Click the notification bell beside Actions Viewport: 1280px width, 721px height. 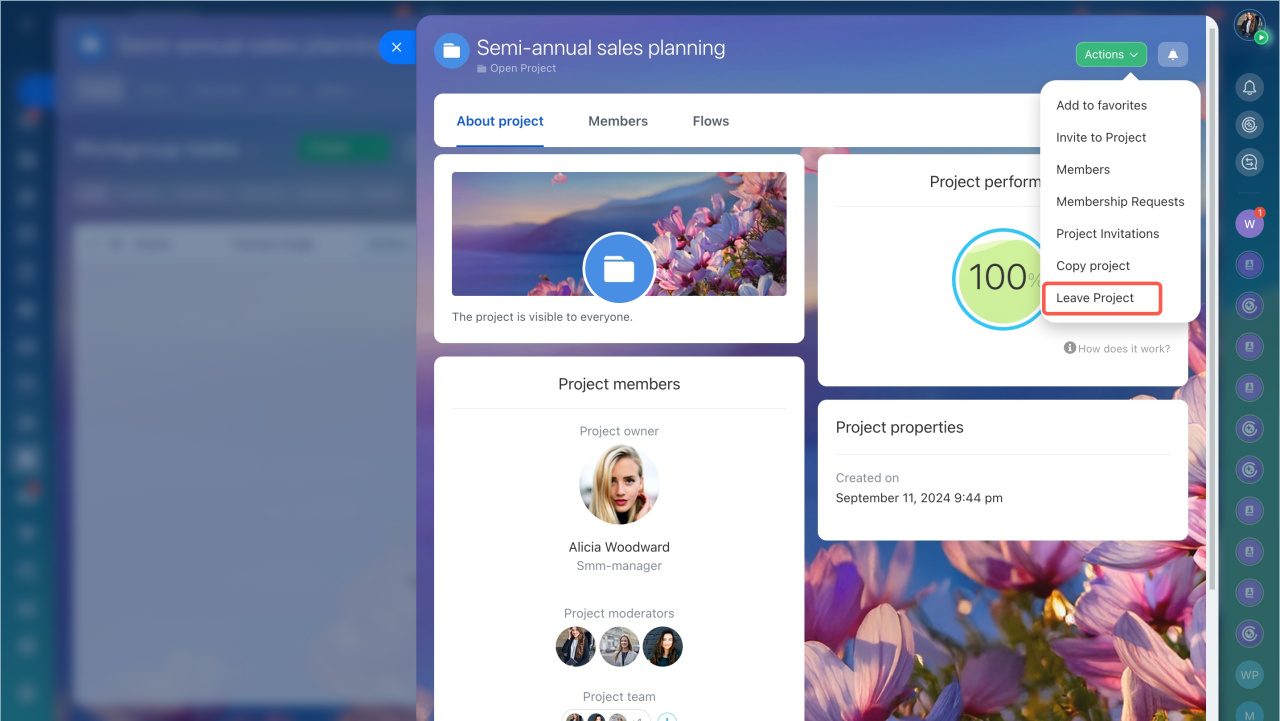tap(1172, 55)
